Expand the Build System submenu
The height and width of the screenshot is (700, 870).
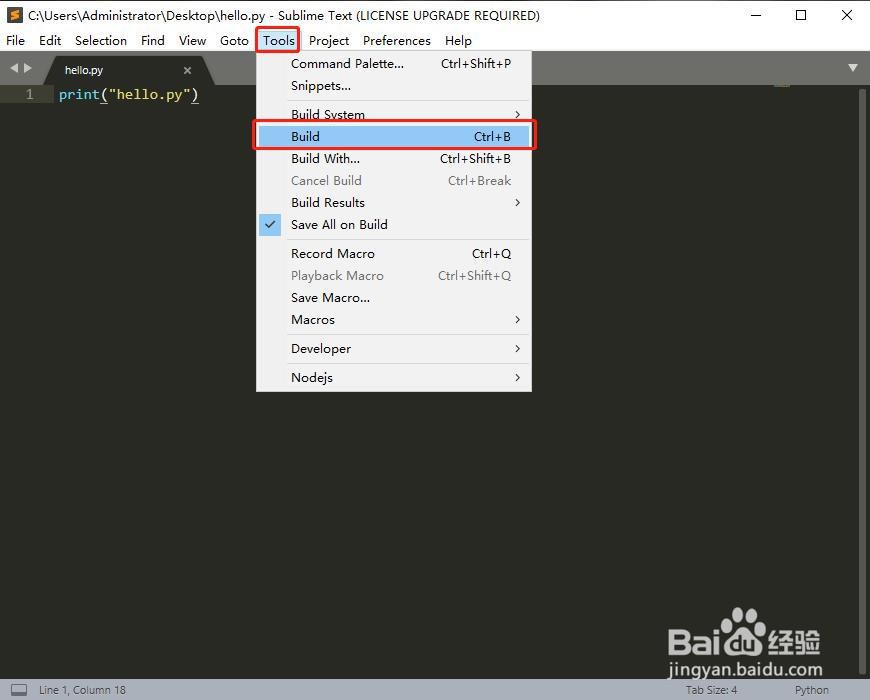click(394, 114)
